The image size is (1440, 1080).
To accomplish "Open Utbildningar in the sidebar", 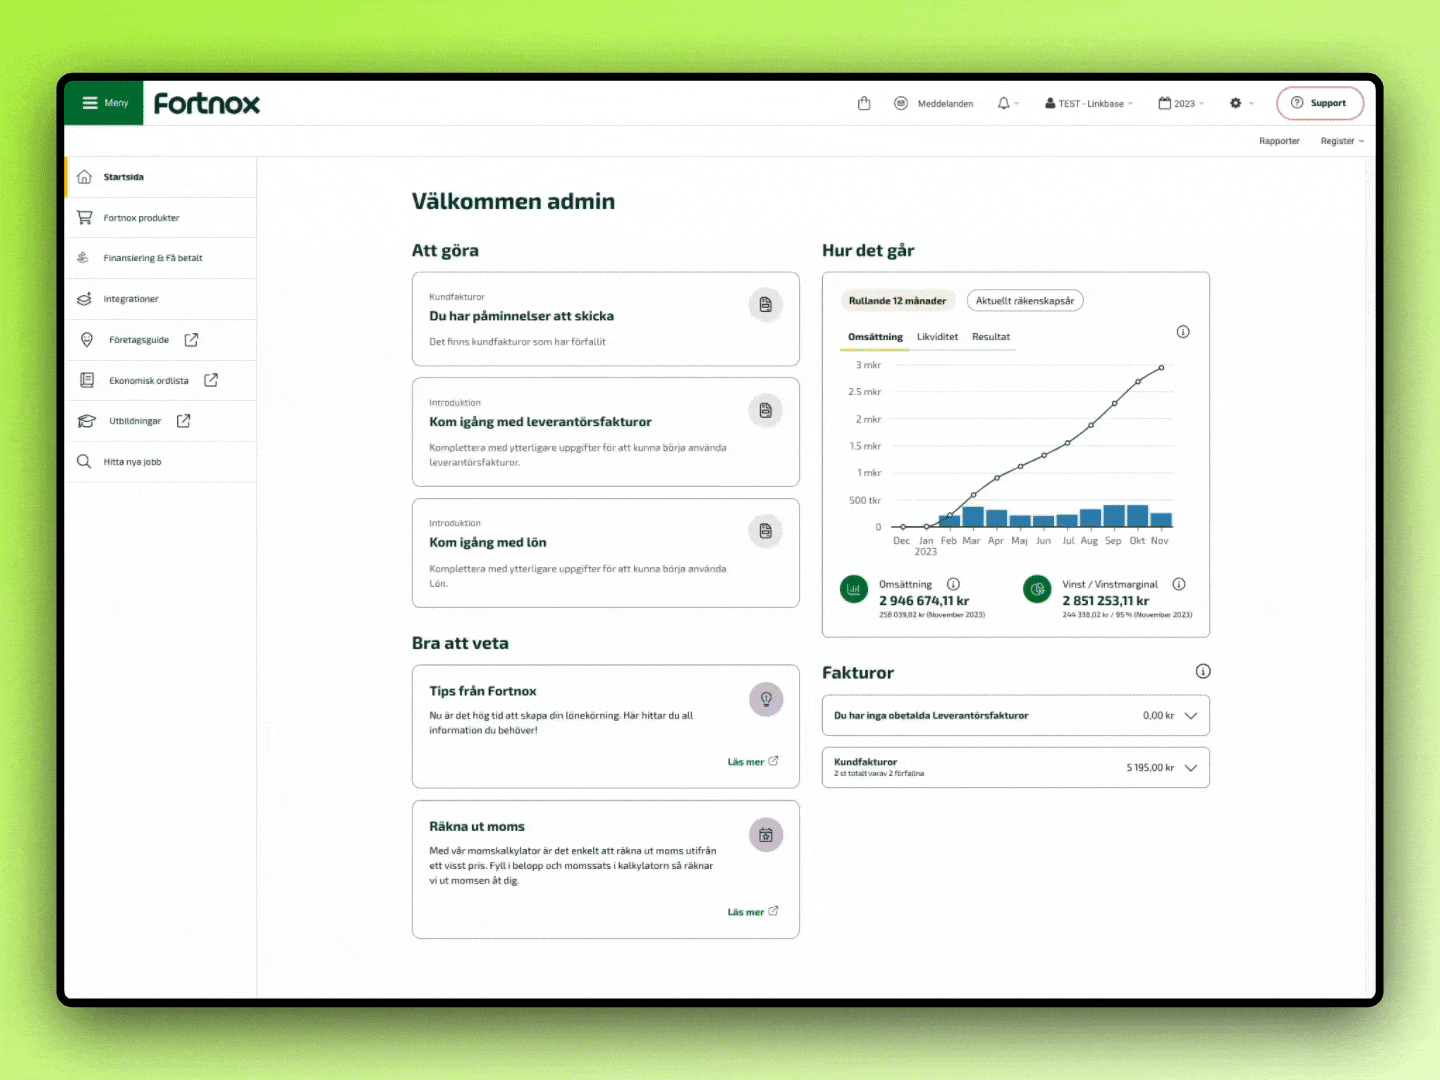I will tap(160, 421).
